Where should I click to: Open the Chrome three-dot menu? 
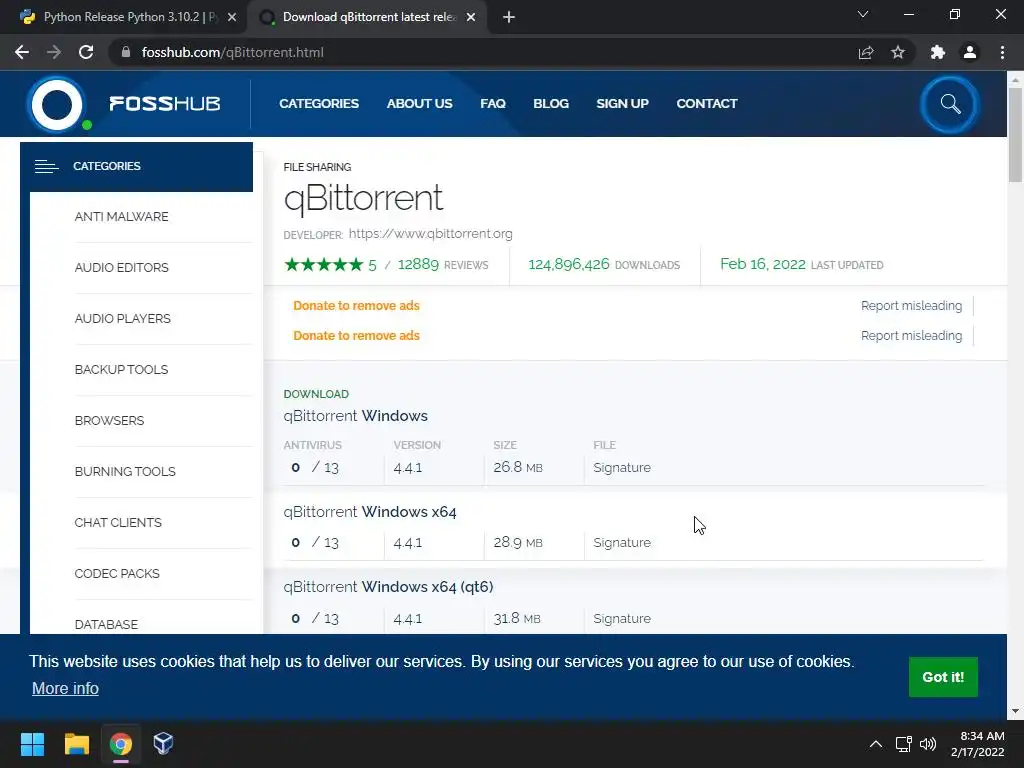(1002, 52)
